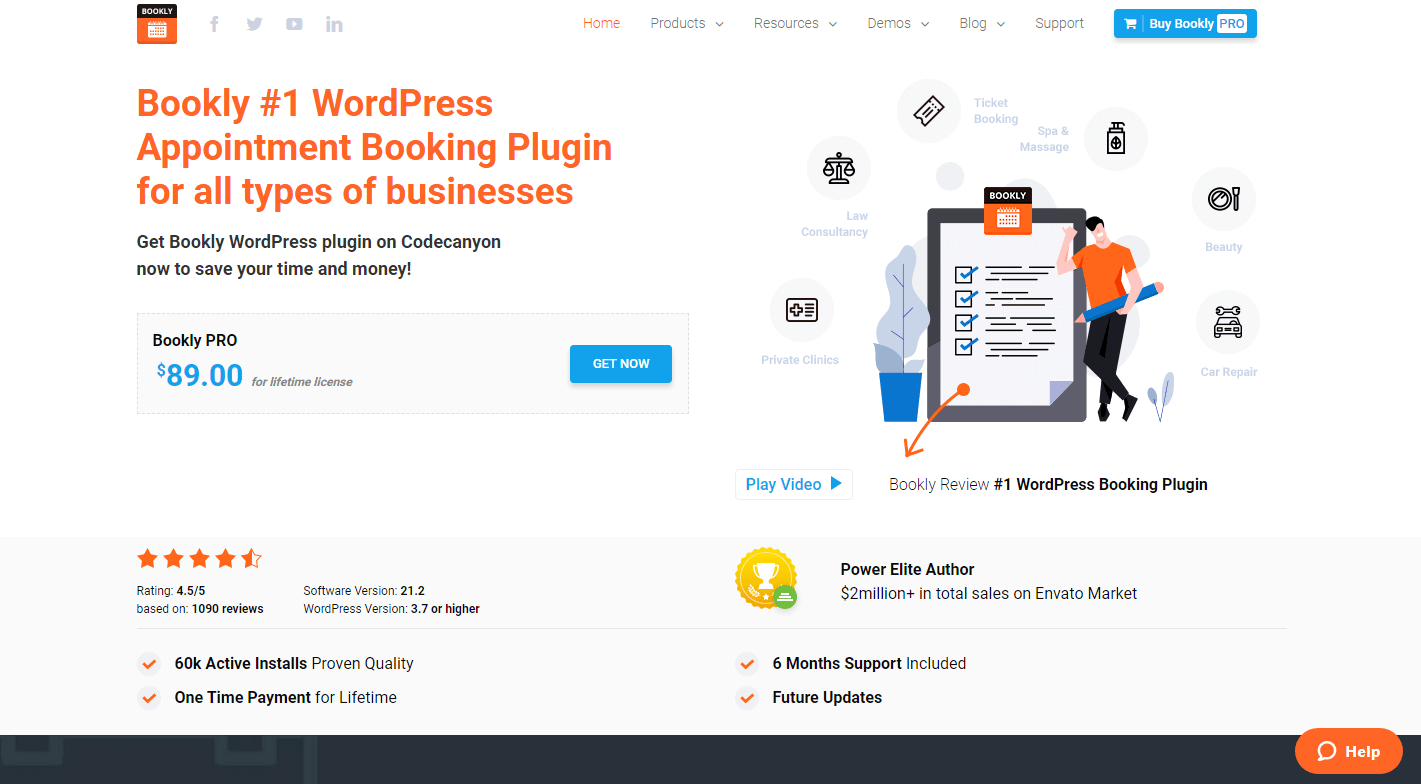Click the checkmark beside 60k Active Installs
This screenshot has height=784, width=1421.
tap(149, 663)
